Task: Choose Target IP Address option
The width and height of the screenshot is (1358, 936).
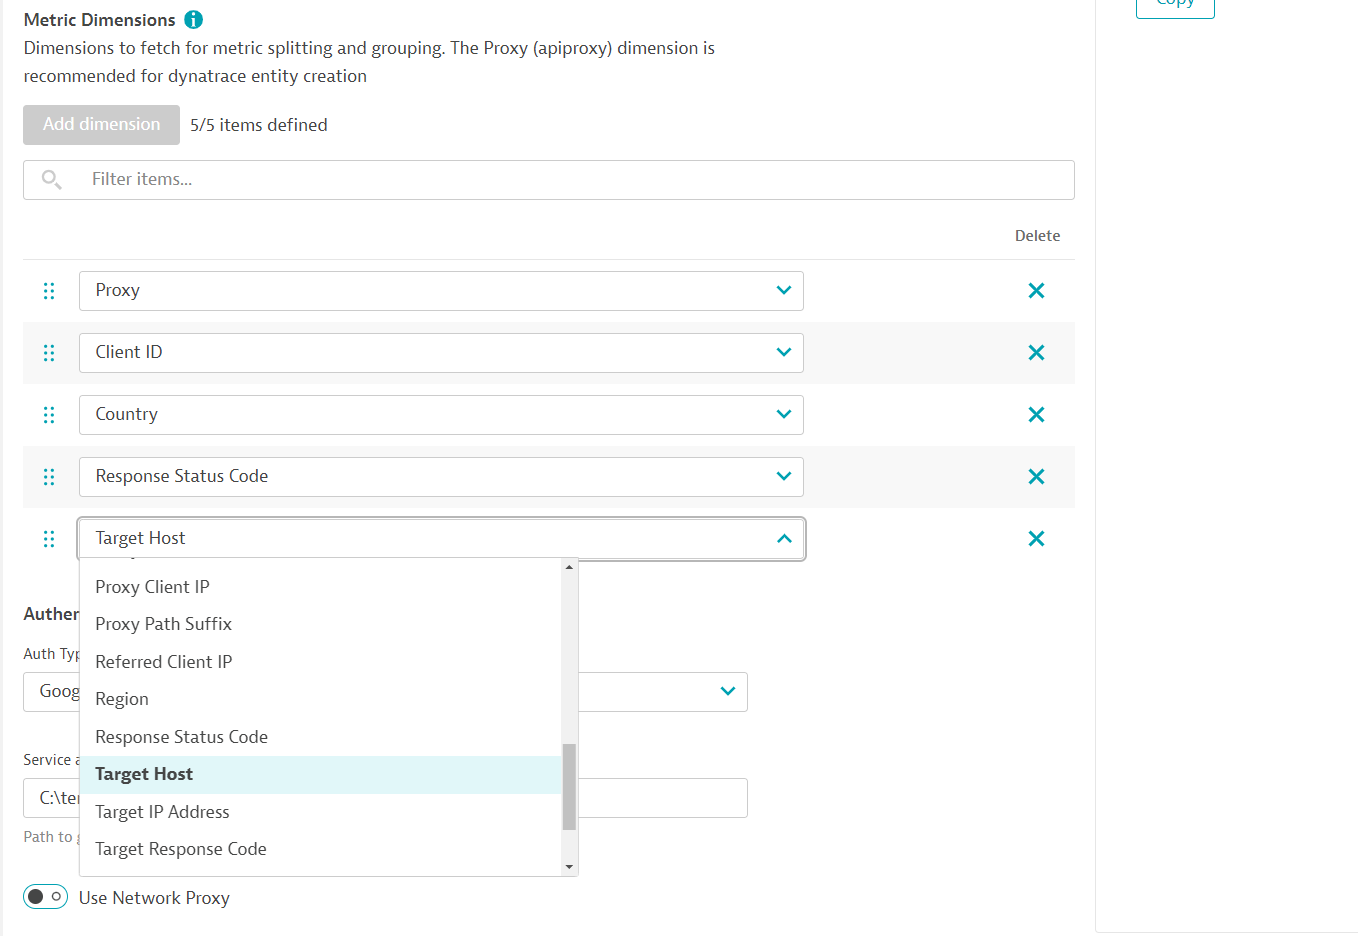Action: point(321,812)
